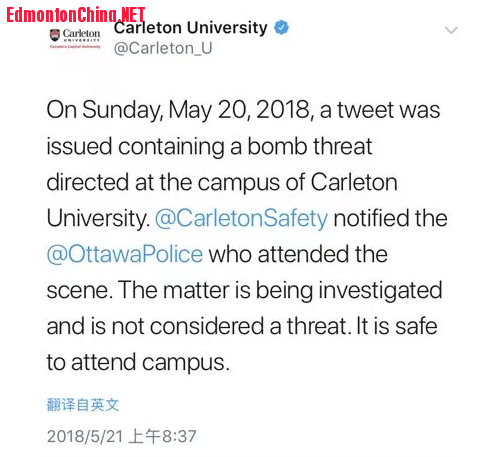Click the shield crest in Carleton logo
501x457 pixels.
(55, 35)
